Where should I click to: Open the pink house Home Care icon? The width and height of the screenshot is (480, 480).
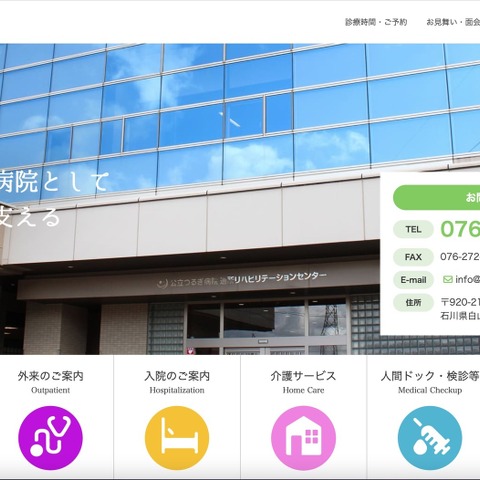click(x=303, y=438)
